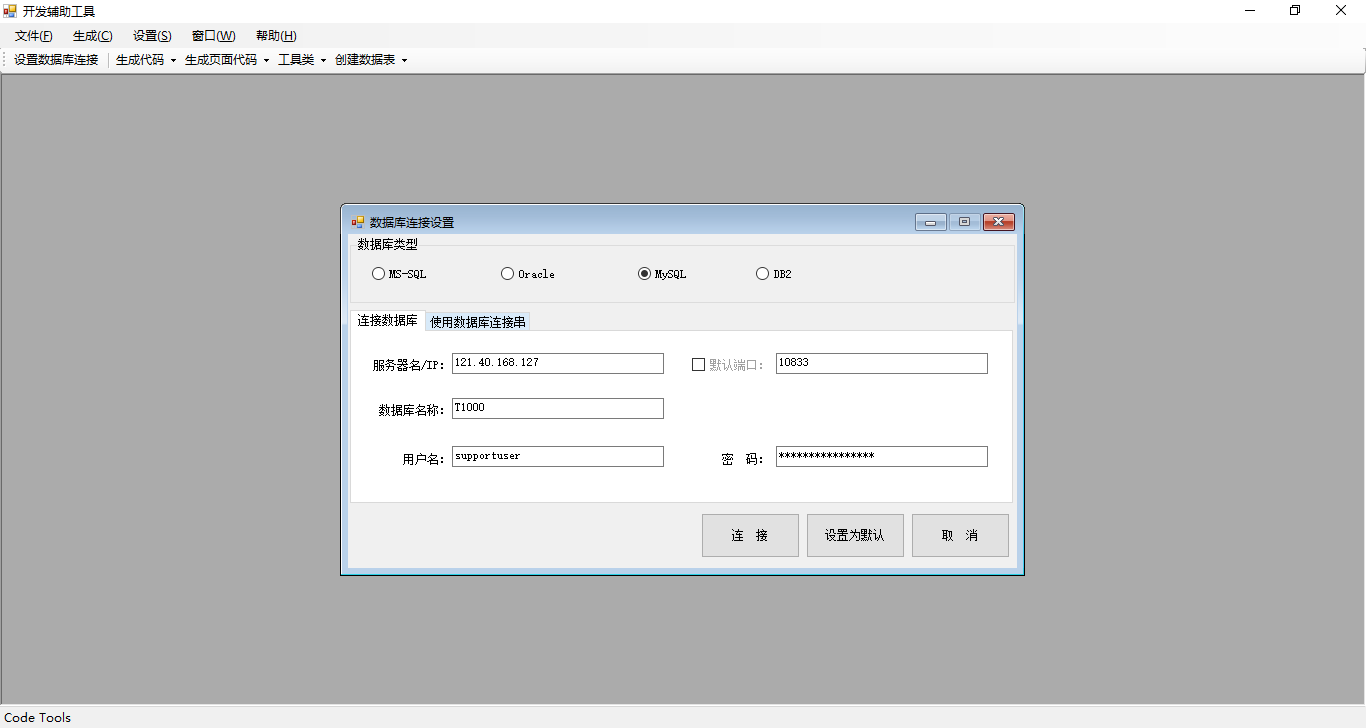Click the 服务器名/IP: label
1366x728 pixels.
pyautogui.click(x=409, y=366)
